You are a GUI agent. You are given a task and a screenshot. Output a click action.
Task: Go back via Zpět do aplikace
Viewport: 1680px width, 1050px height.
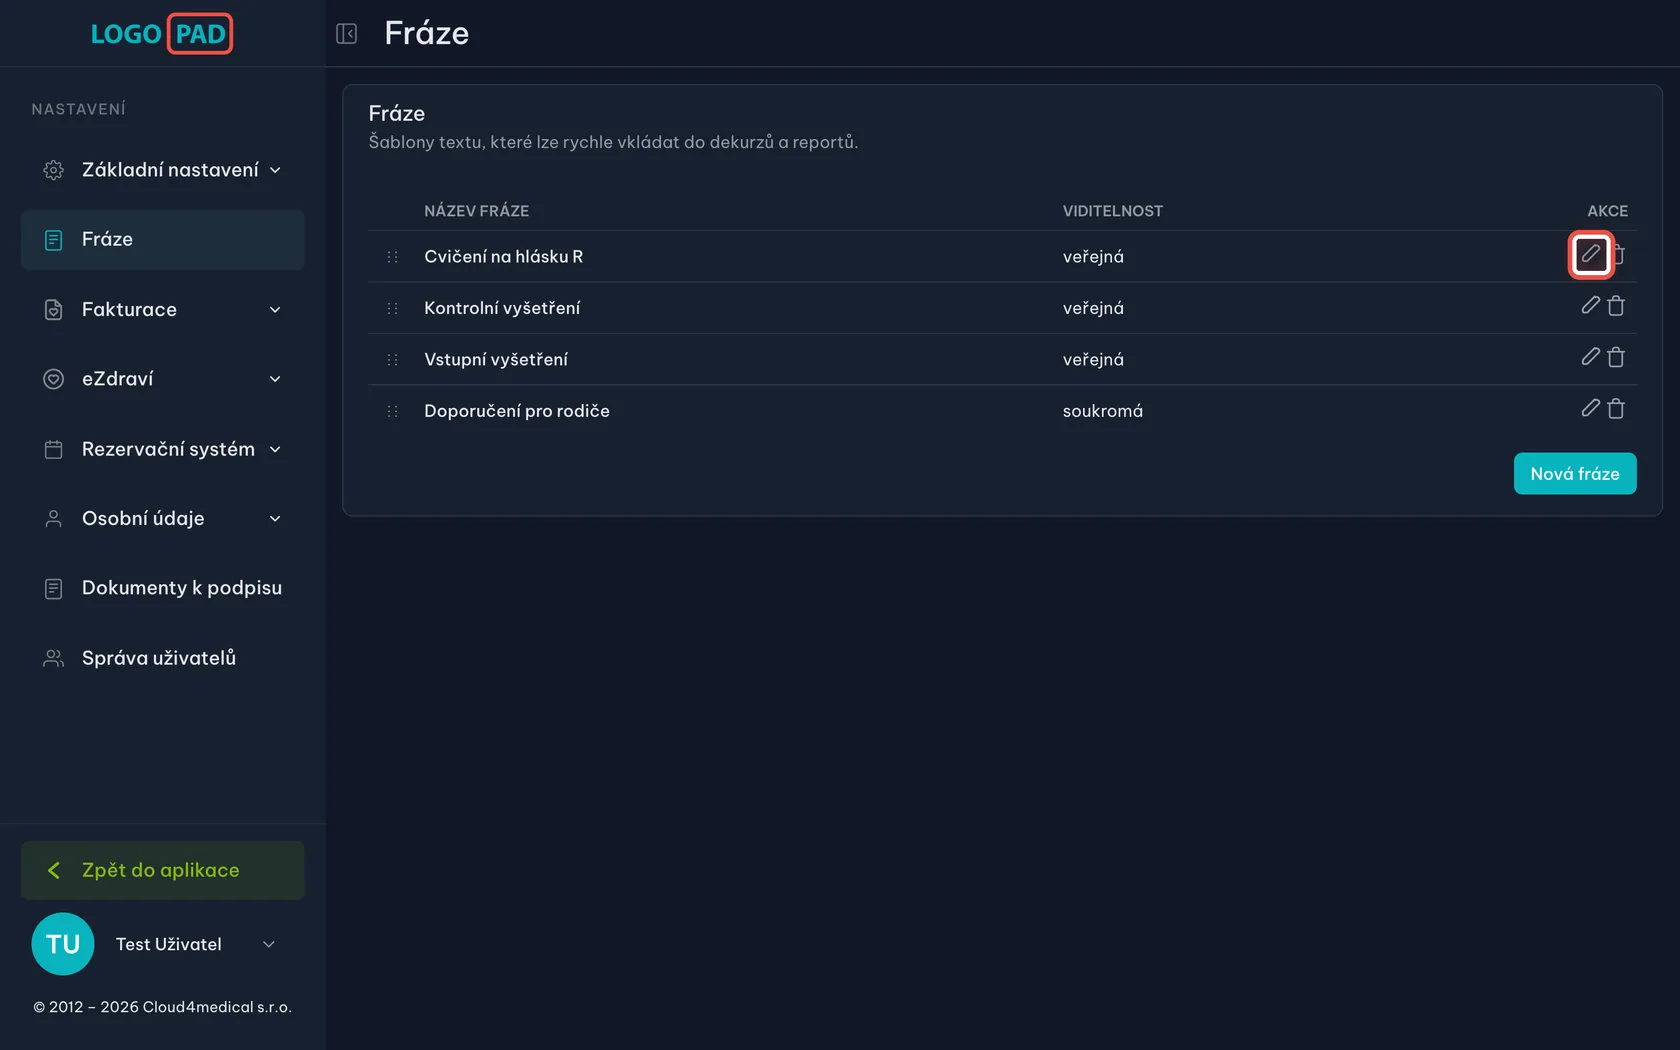[162, 870]
